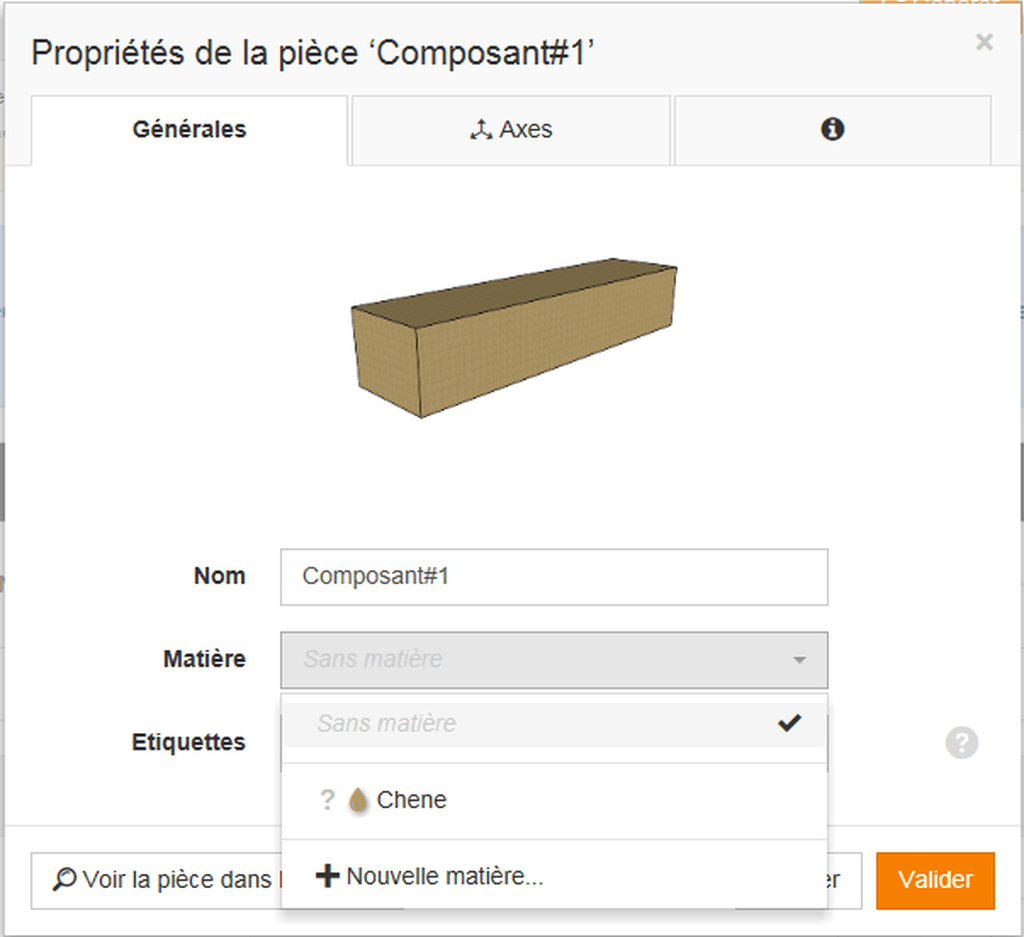
Task: Open the information tab icon
Action: 832,130
